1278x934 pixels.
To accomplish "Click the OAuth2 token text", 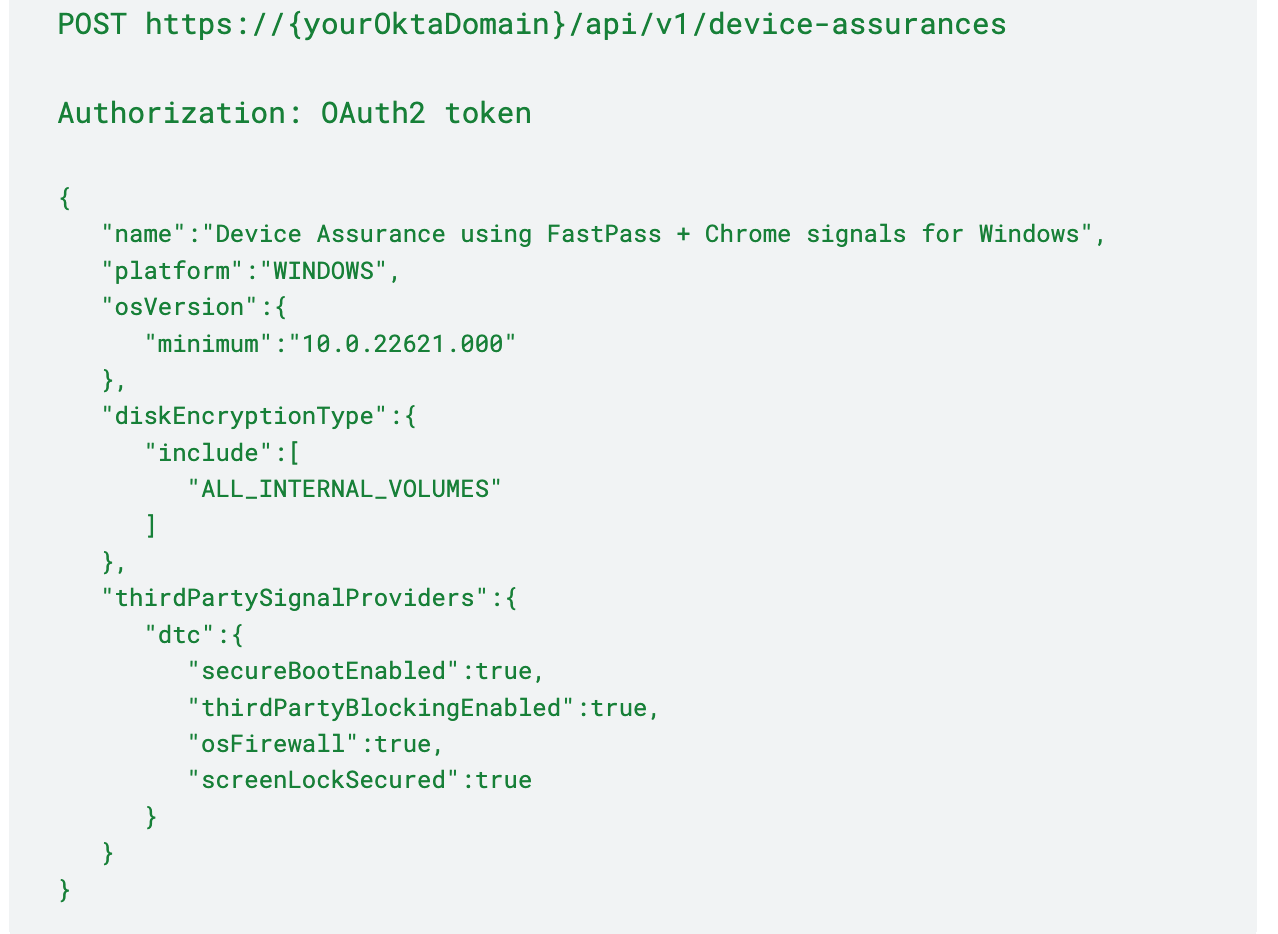I will (x=426, y=112).
